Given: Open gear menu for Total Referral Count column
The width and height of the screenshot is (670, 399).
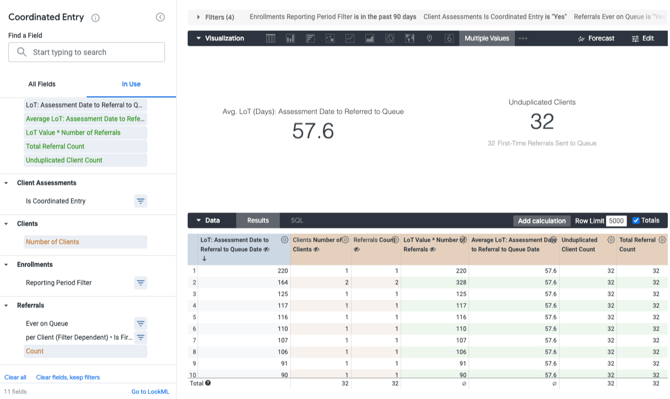Looking at the screenshot, I should click(662, 240).
